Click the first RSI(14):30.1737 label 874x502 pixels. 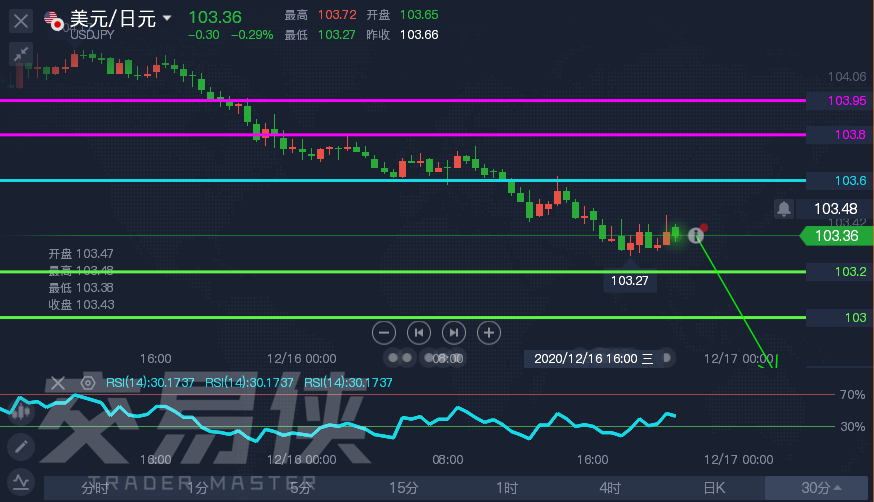(150, 383)
